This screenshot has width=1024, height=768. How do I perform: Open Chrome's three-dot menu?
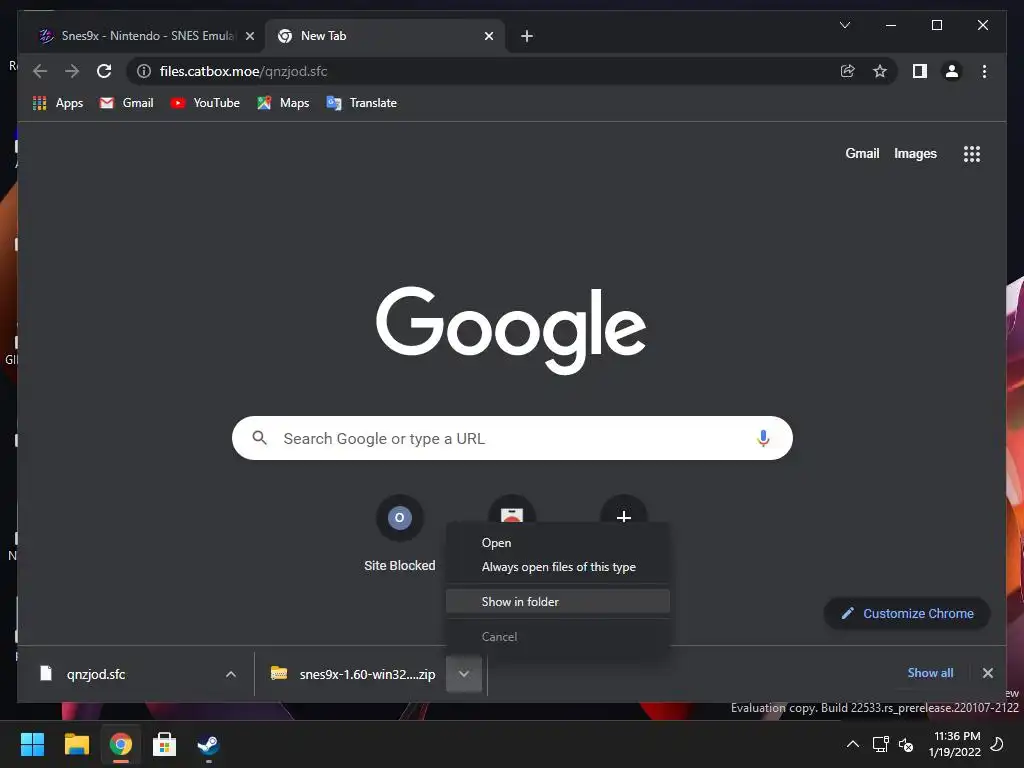click(x=984, y=71)
